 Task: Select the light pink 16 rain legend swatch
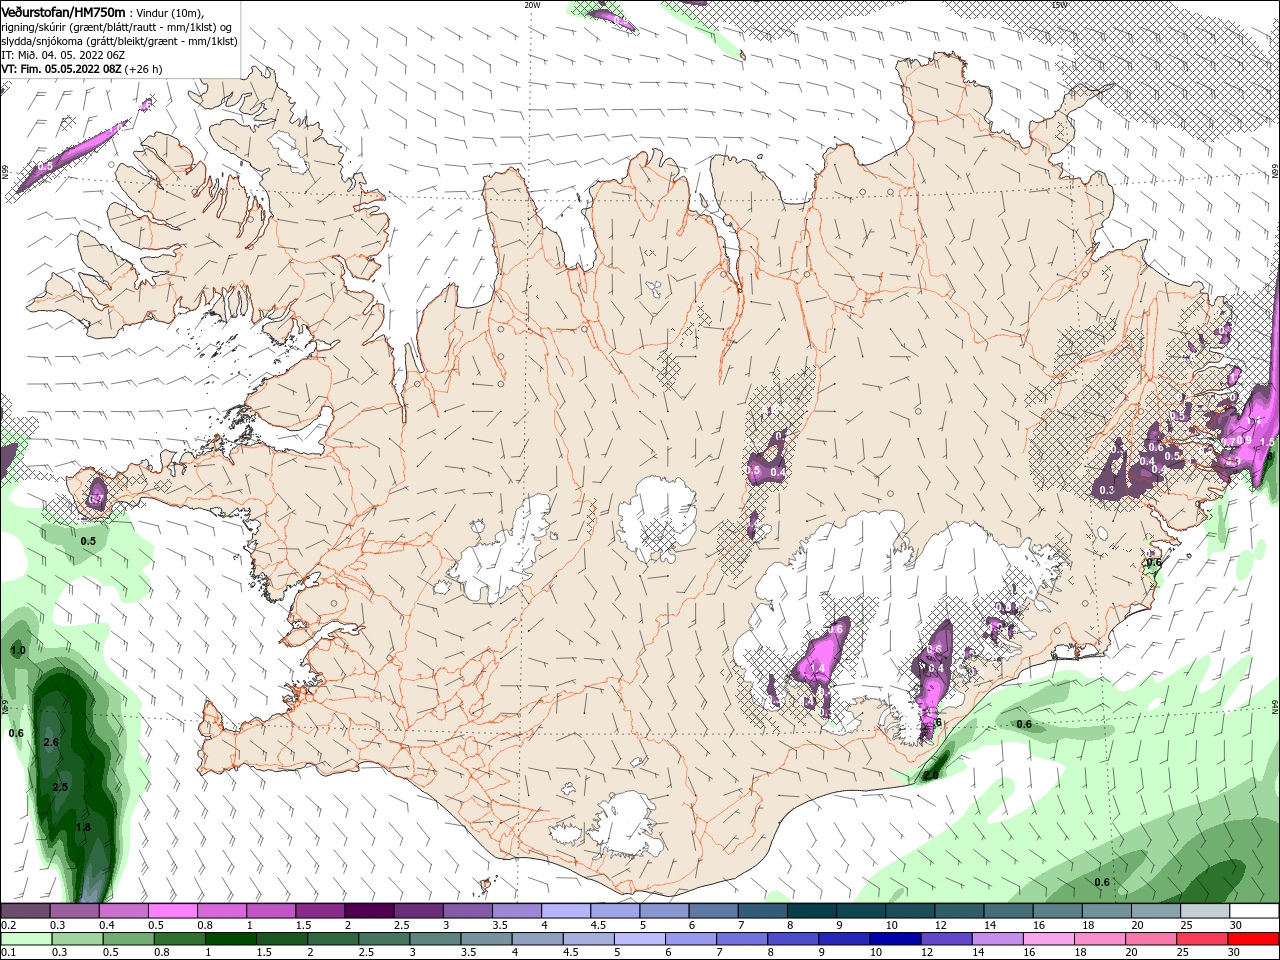click(x=1048, y=939)
